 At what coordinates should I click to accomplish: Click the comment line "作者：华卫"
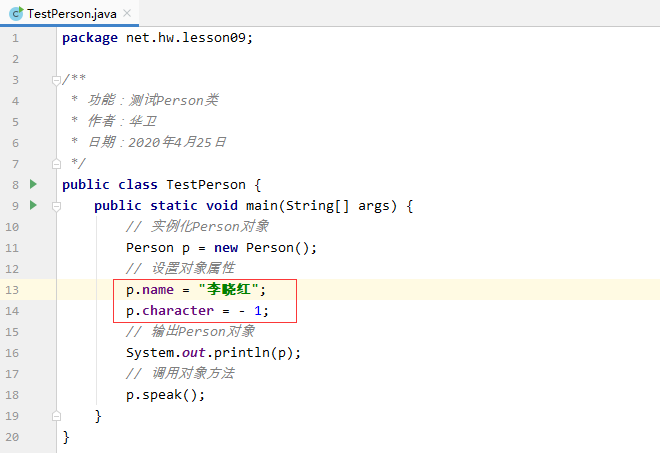point(122,121)
